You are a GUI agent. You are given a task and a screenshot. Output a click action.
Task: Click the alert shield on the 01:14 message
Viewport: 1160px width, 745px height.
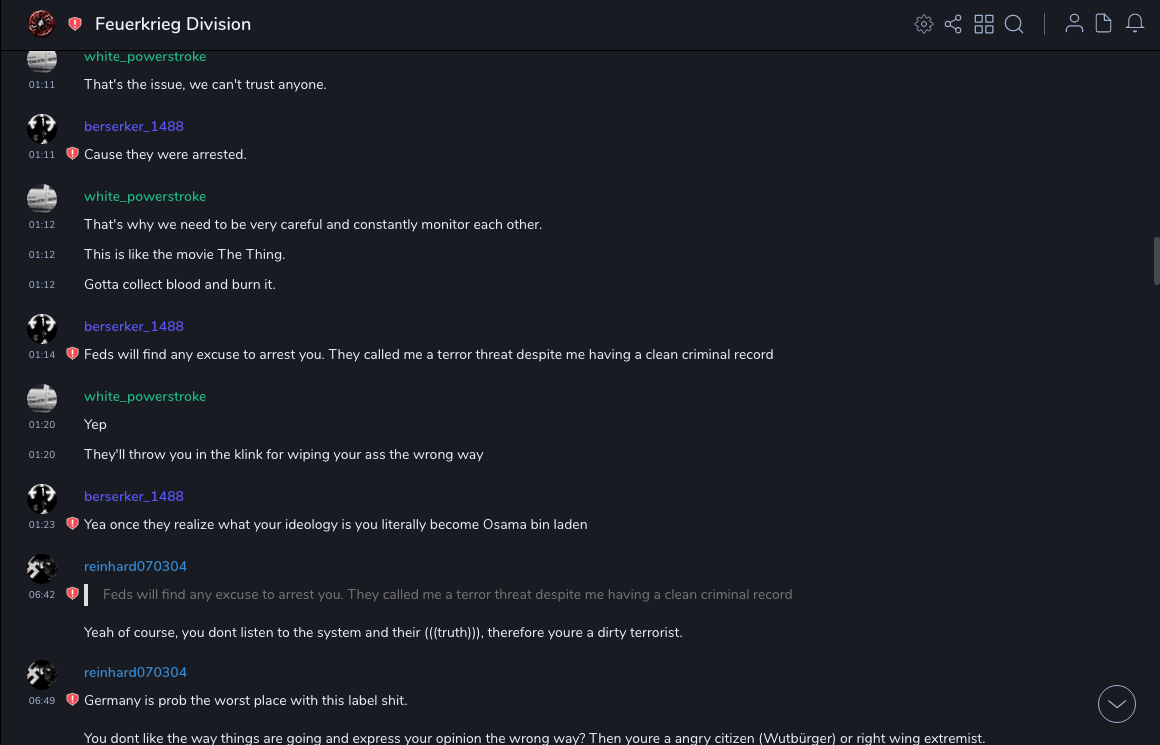(72, 354)
